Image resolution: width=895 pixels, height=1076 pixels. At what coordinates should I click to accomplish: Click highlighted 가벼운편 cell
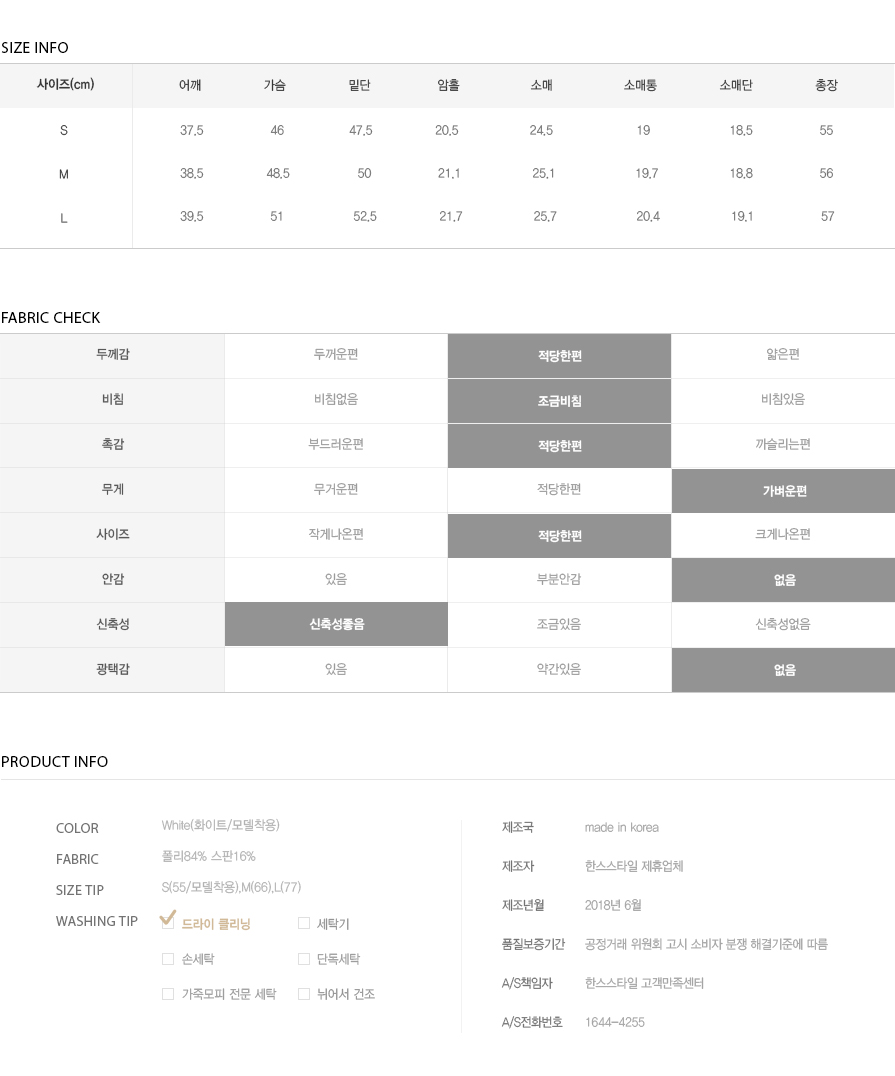click(784, 491)
